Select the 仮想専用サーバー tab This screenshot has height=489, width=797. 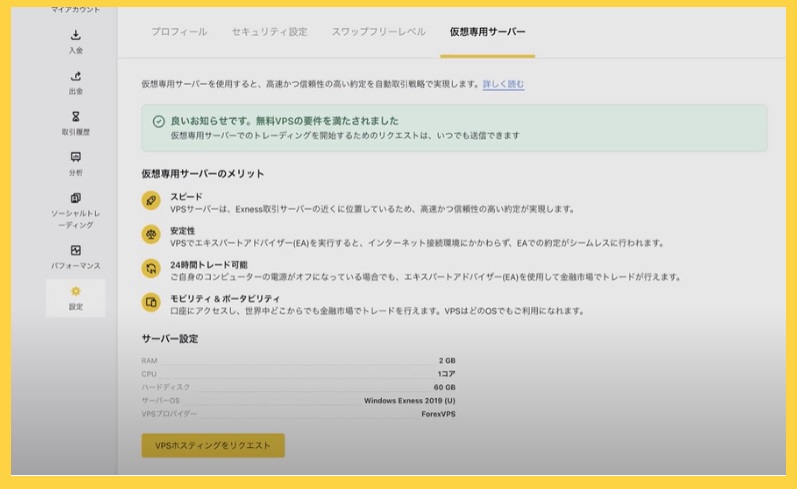487,32
